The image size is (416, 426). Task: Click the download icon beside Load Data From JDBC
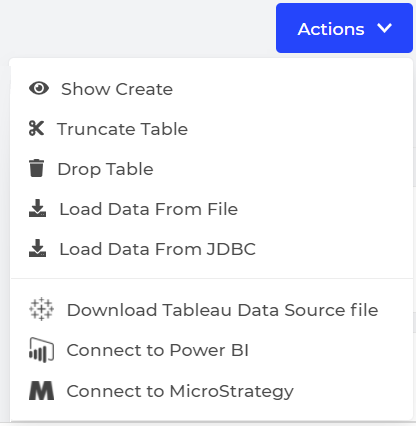click(37, 248)
